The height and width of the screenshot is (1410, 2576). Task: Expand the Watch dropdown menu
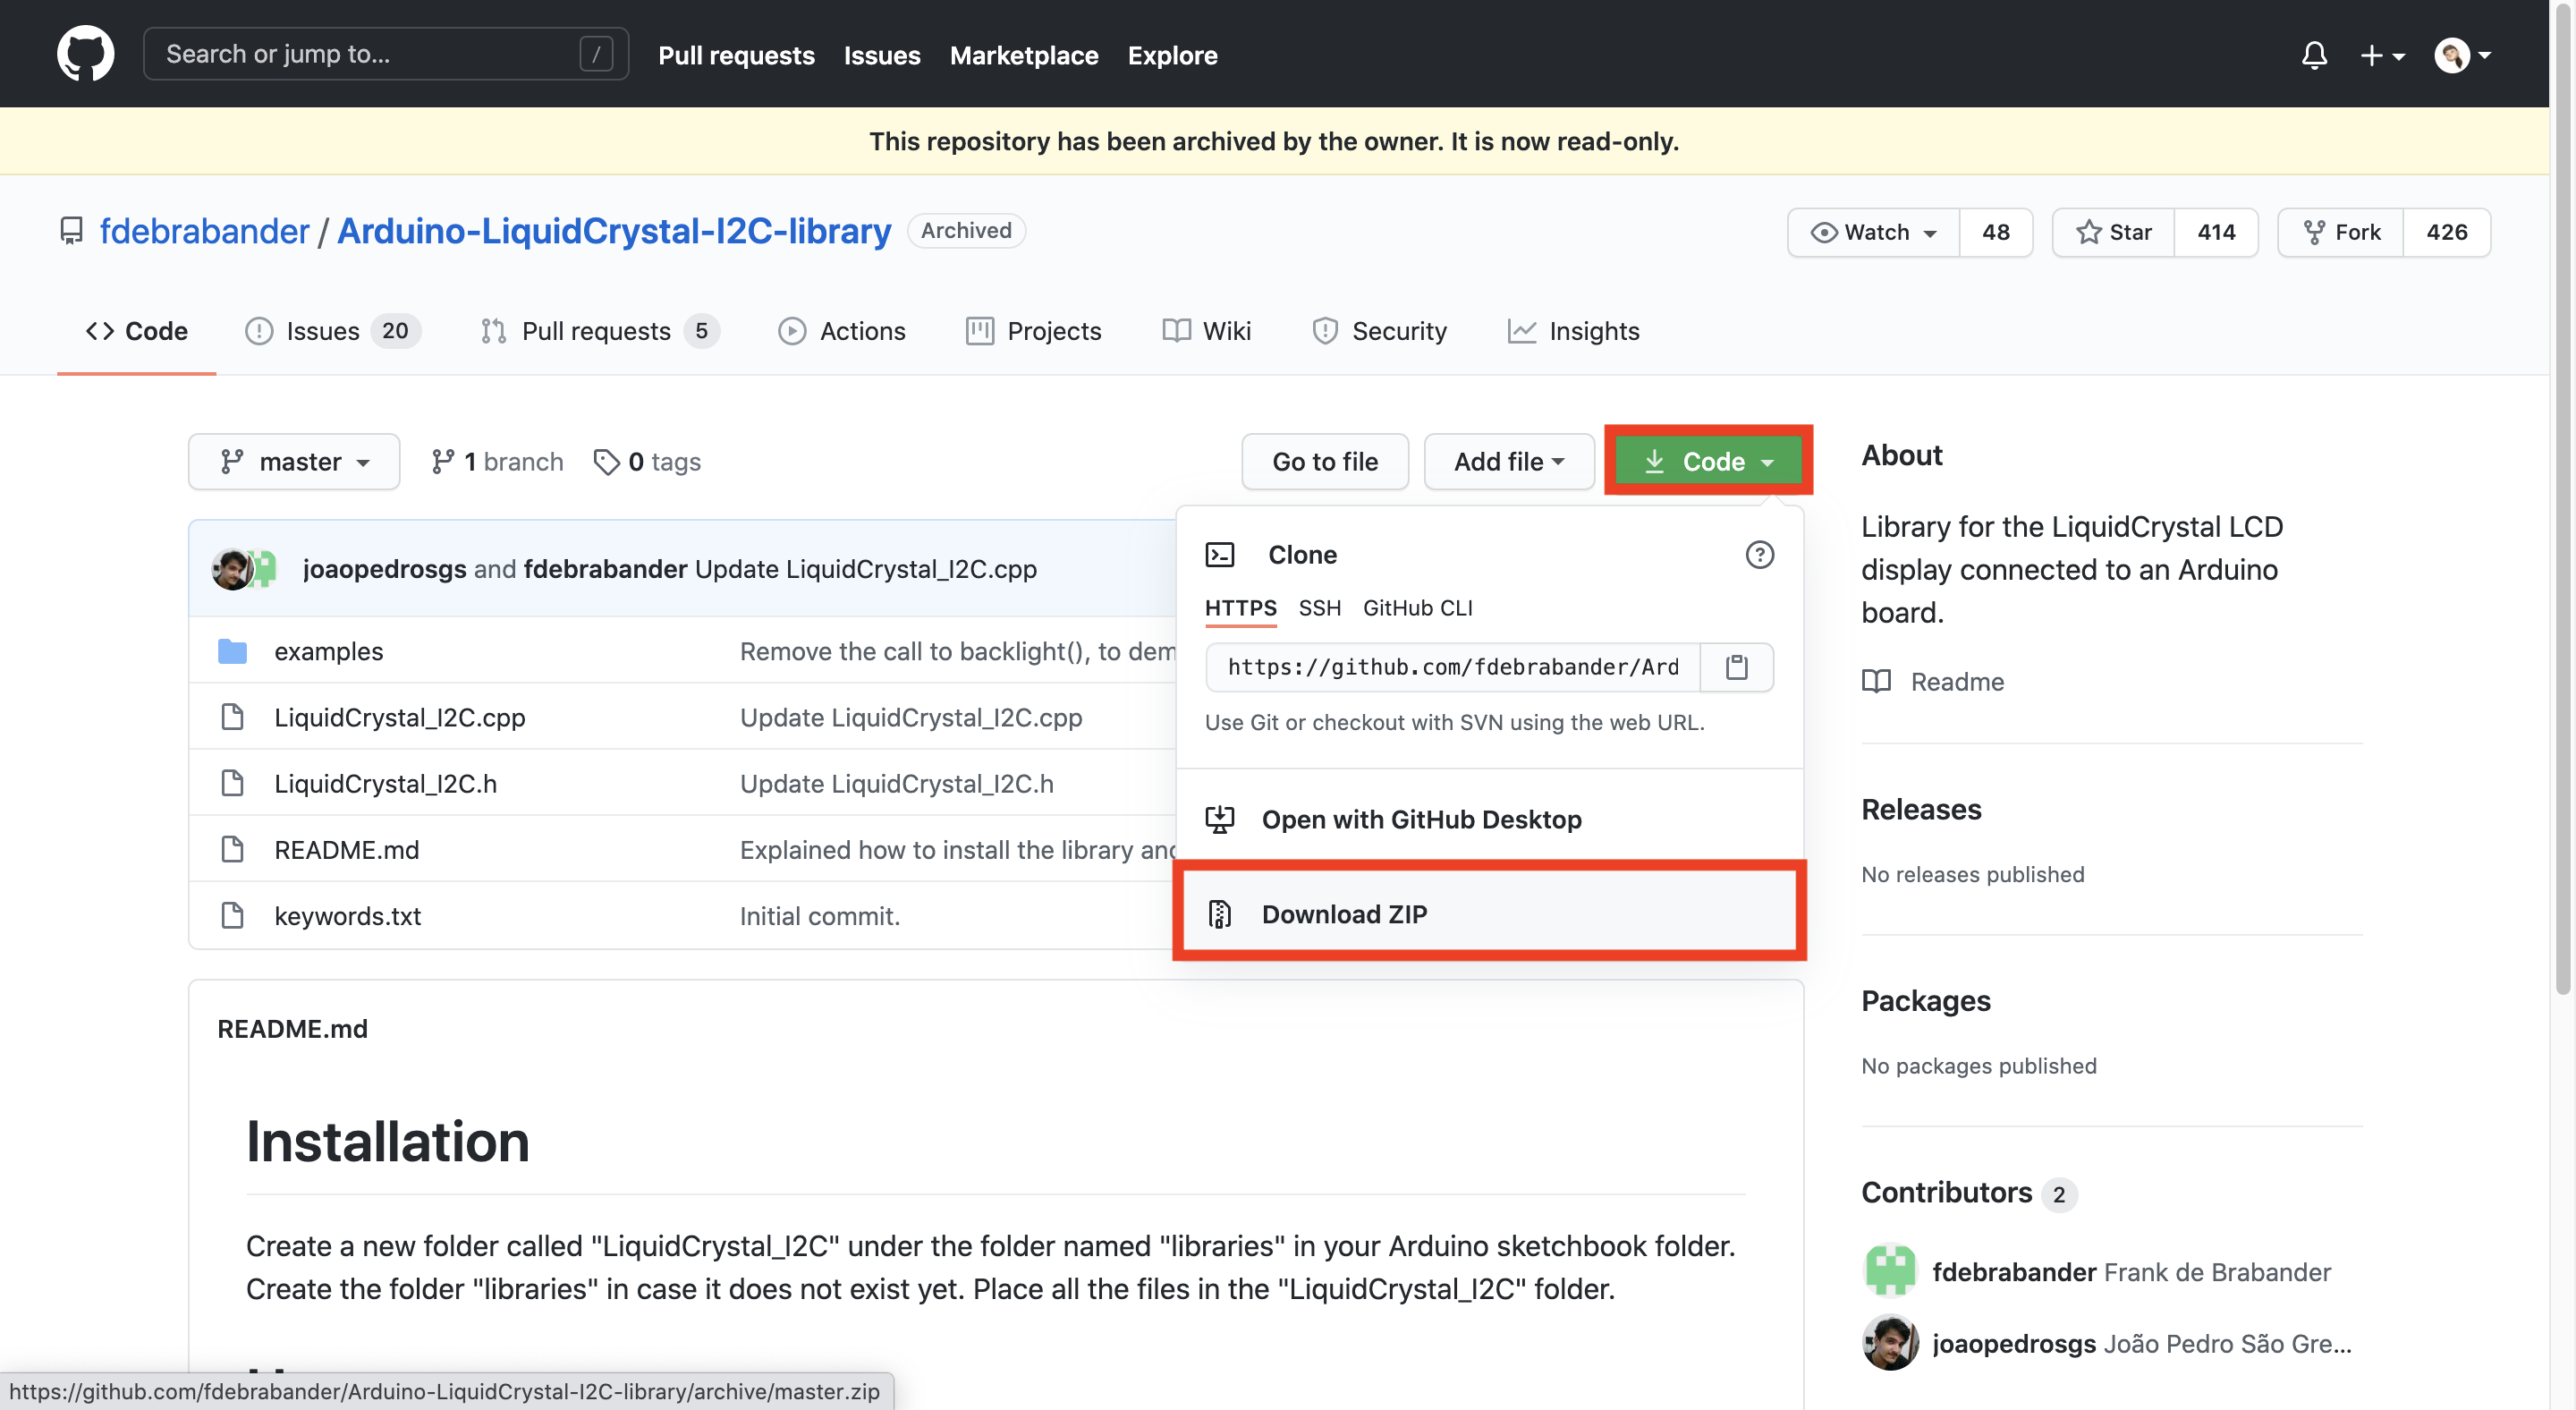(x=1873, y=232)
